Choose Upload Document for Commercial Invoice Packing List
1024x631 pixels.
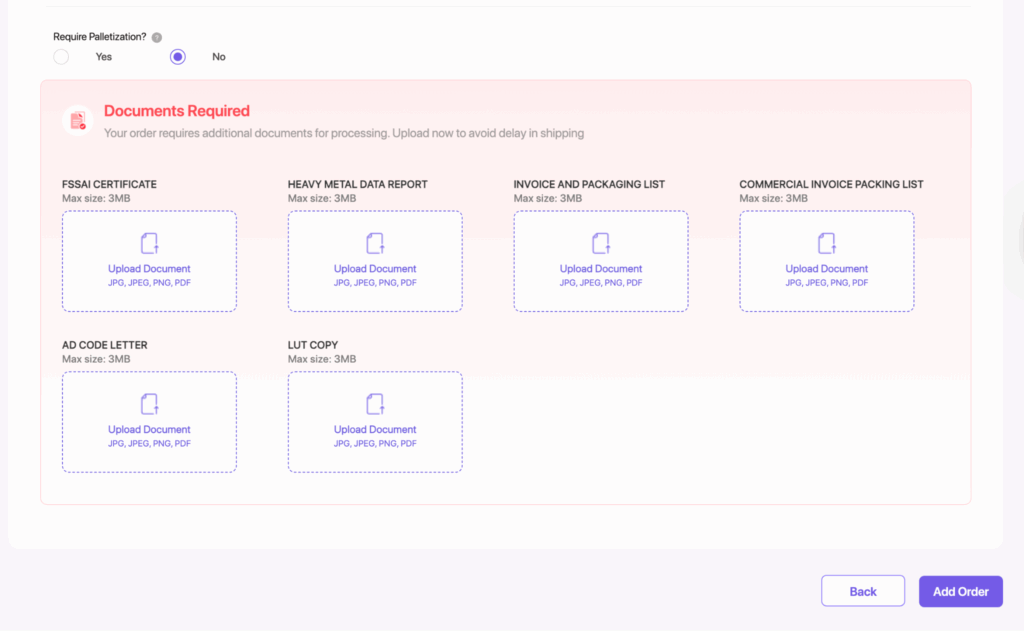click(x=827, y=269)
